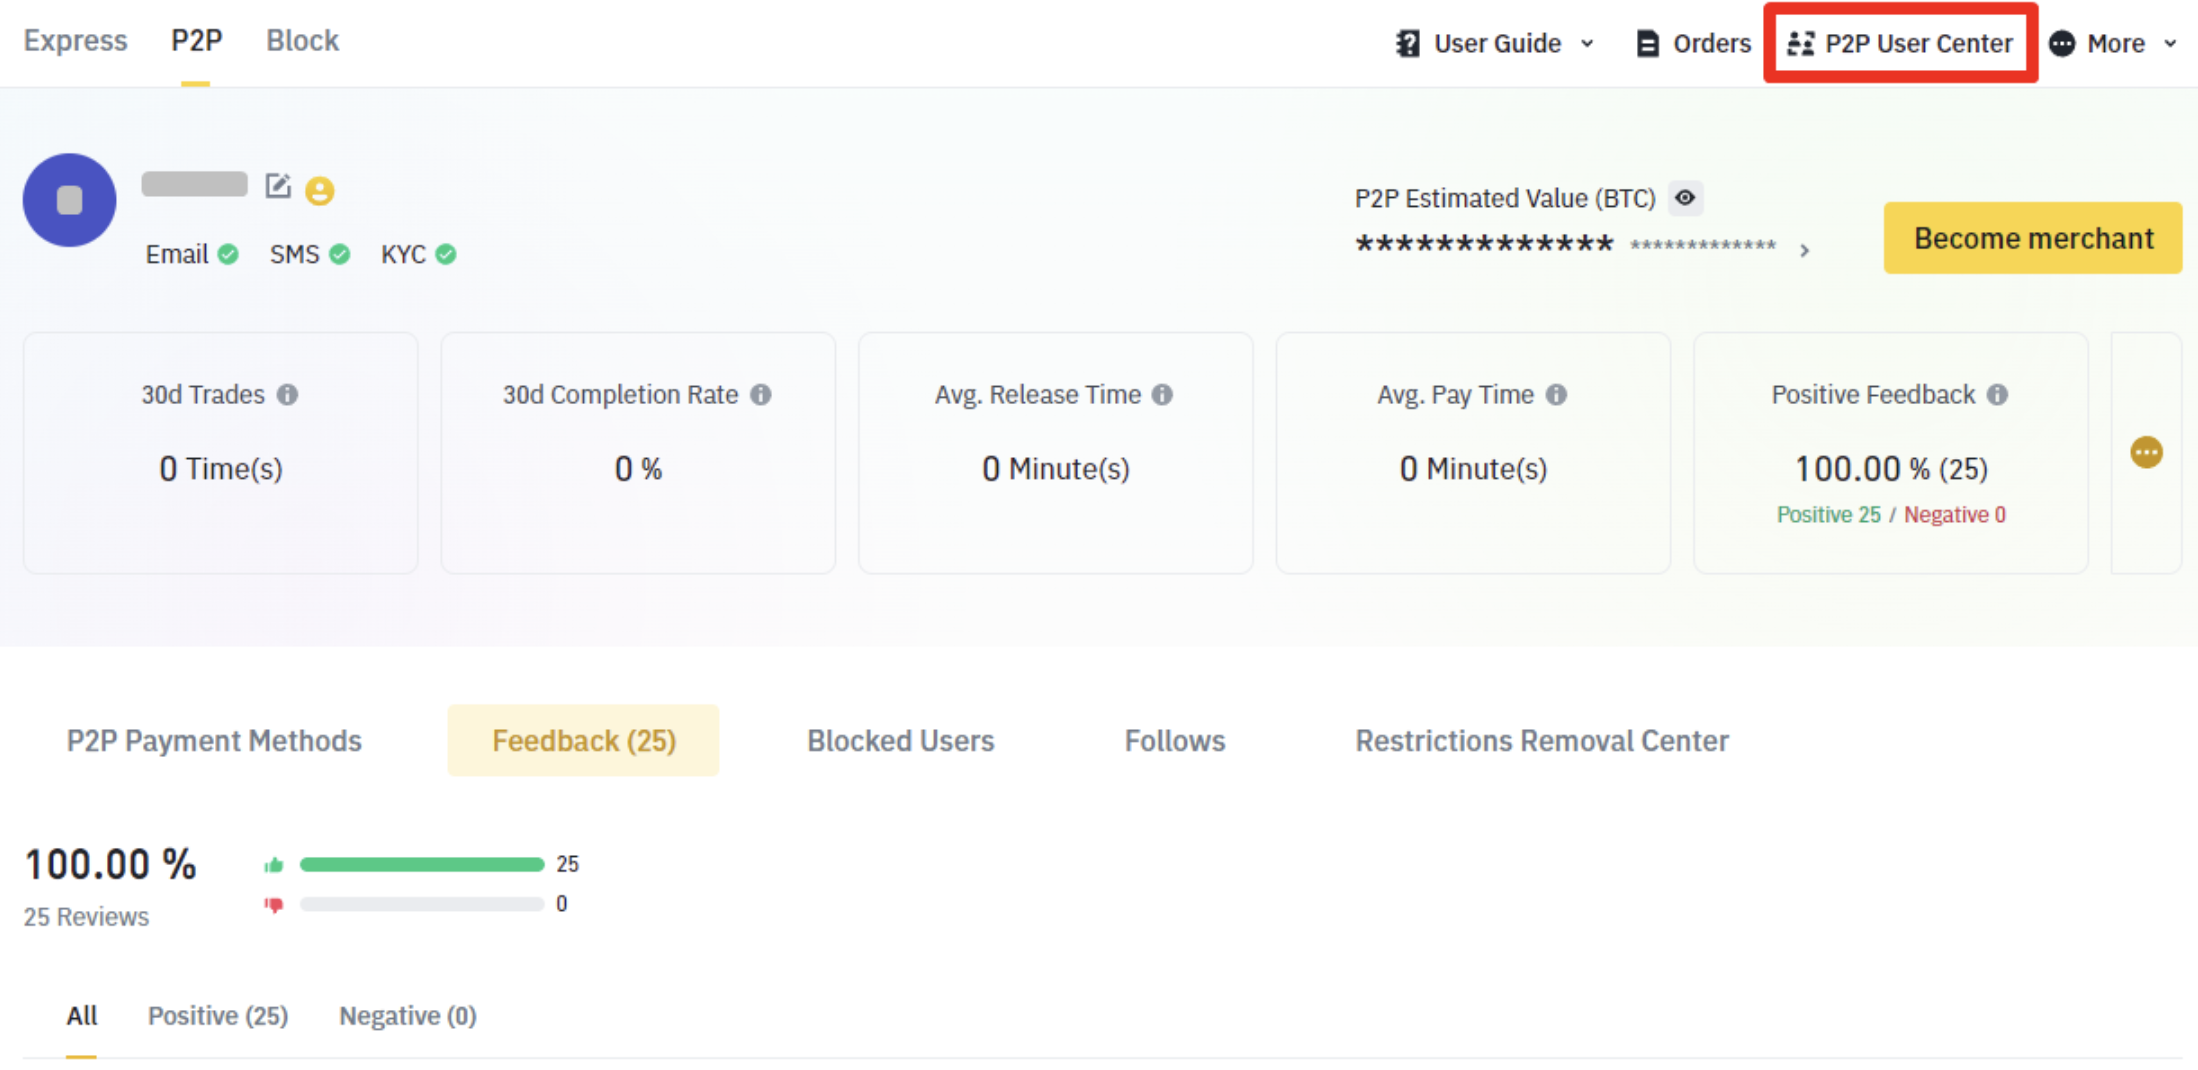Toggle P2P Estimated Value visibility eye
Image resolution: width=2198 pixels, height=1070 pixels.
point(1685,198)
